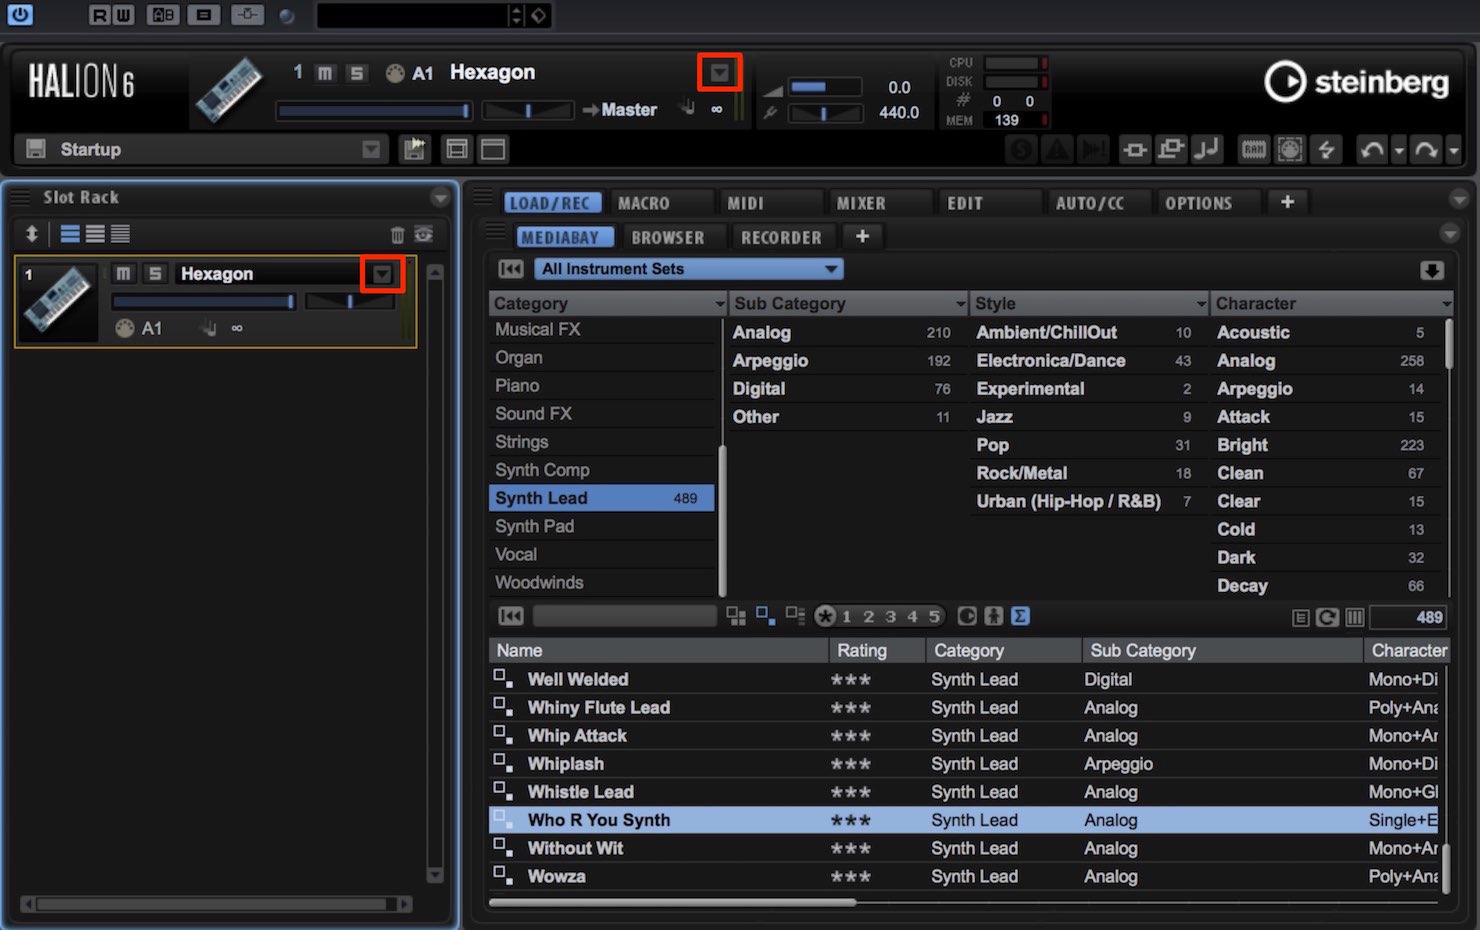
Task: Click the undo arrow icon in toolbar
Action: click(1372, 150)
